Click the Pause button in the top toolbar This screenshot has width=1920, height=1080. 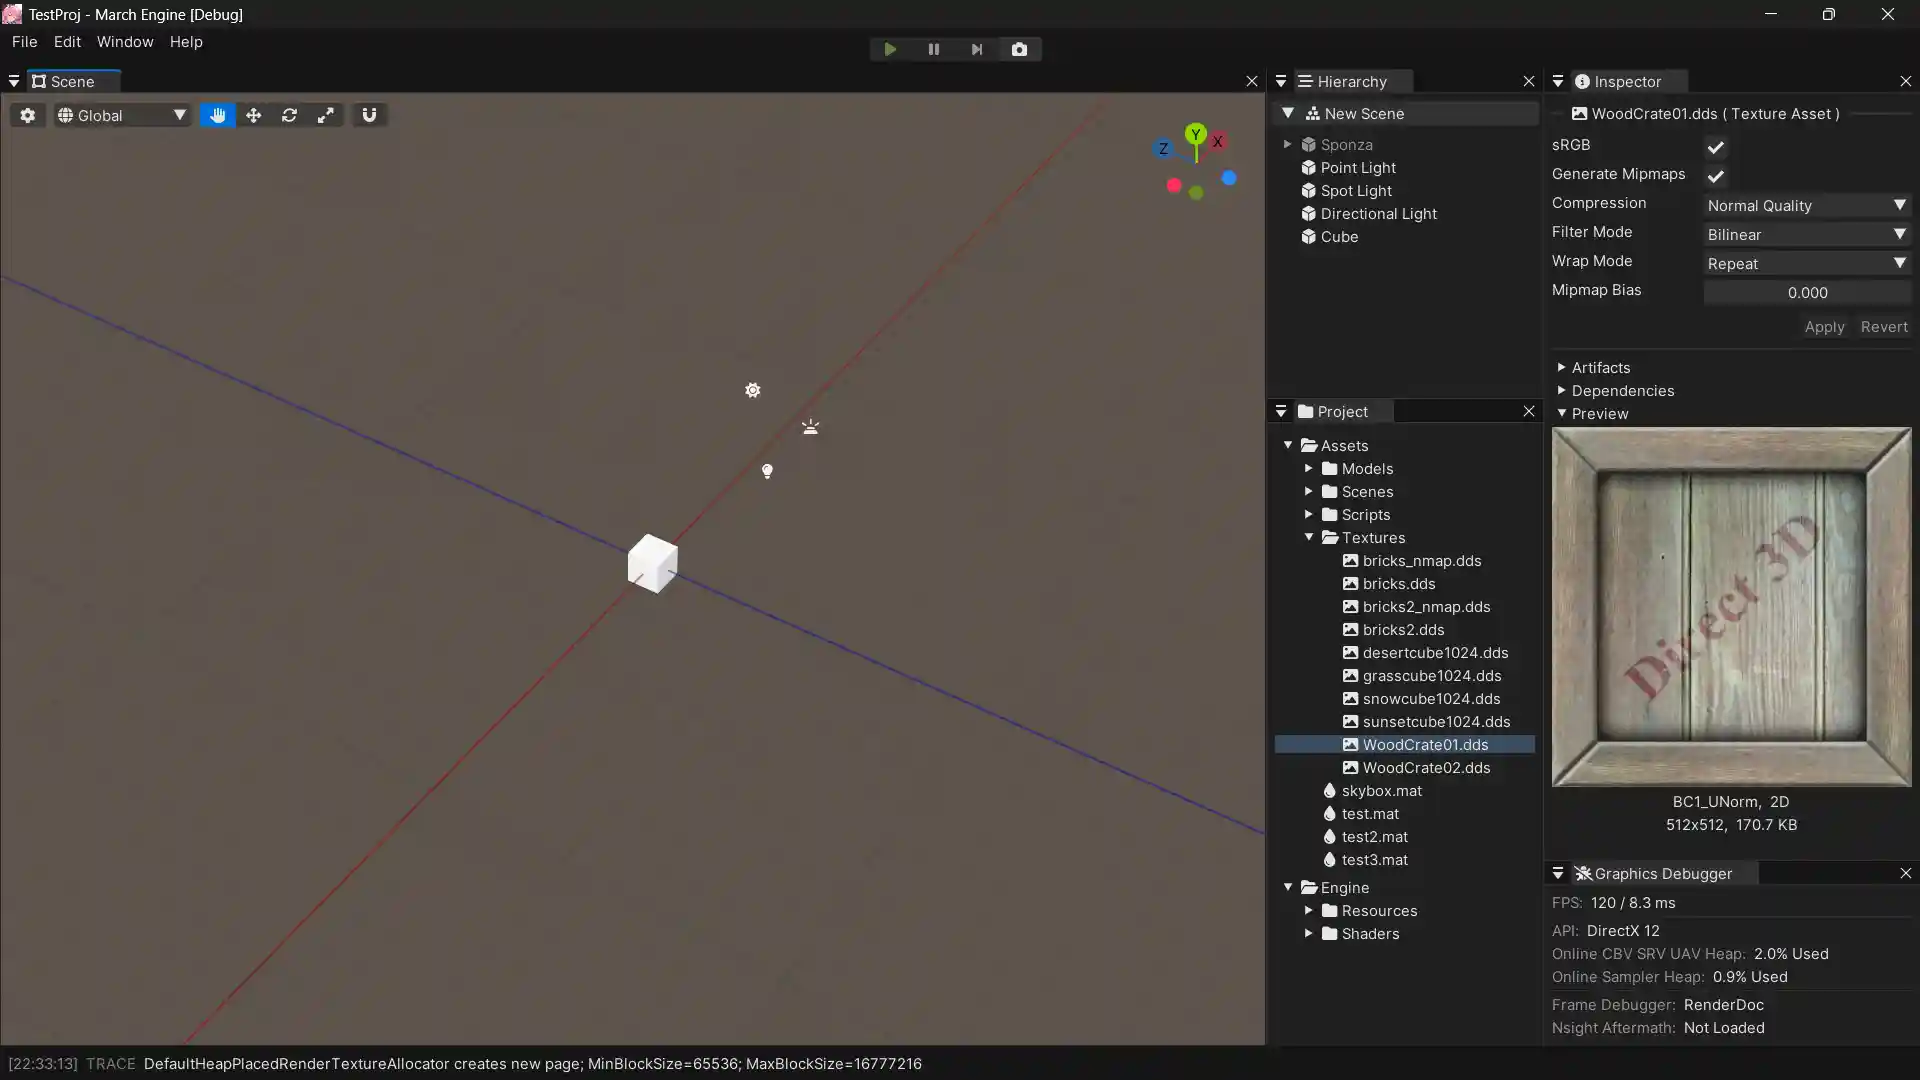[933, 49]
